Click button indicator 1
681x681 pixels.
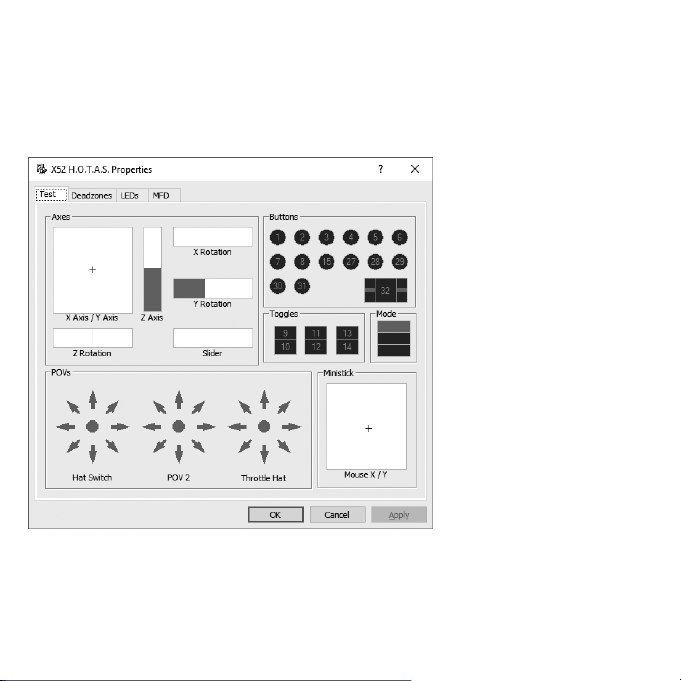[x=278, y=237]
